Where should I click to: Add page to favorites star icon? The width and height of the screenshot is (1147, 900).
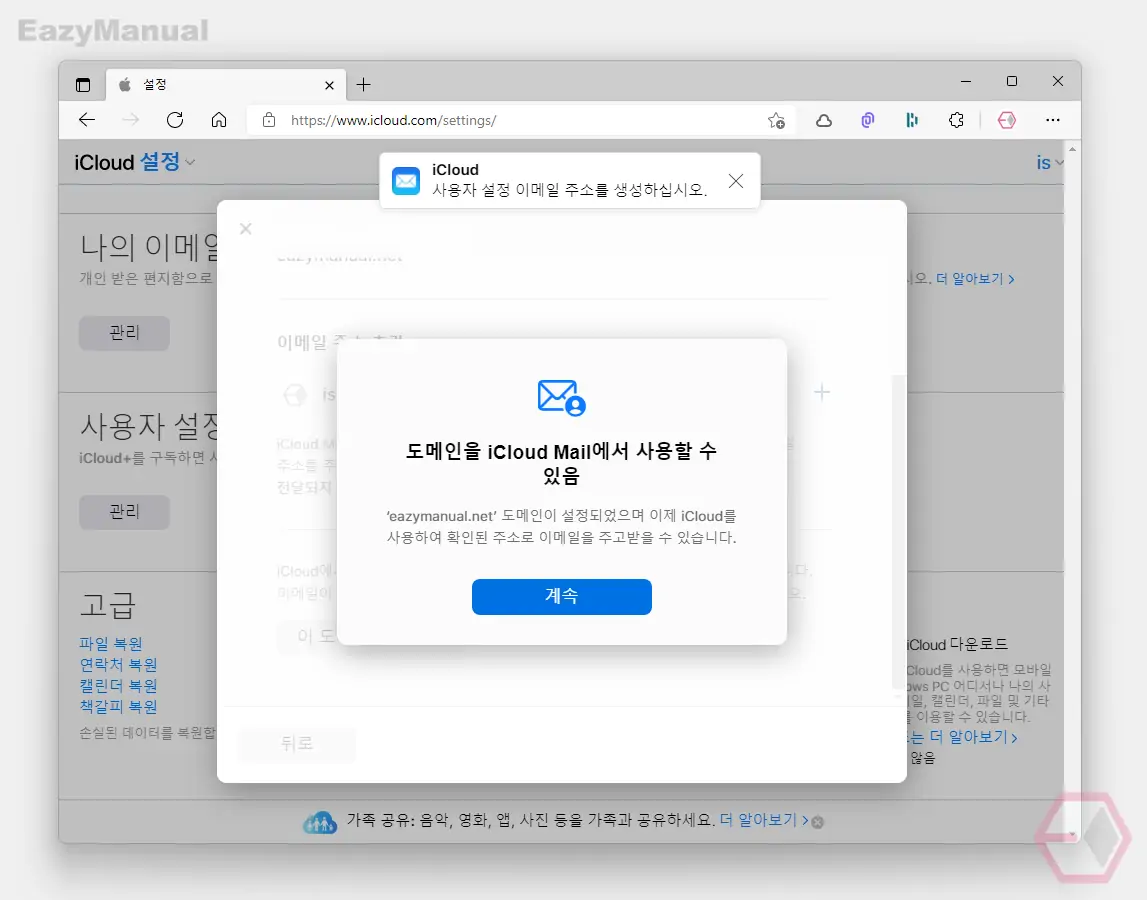pos(776,120)
